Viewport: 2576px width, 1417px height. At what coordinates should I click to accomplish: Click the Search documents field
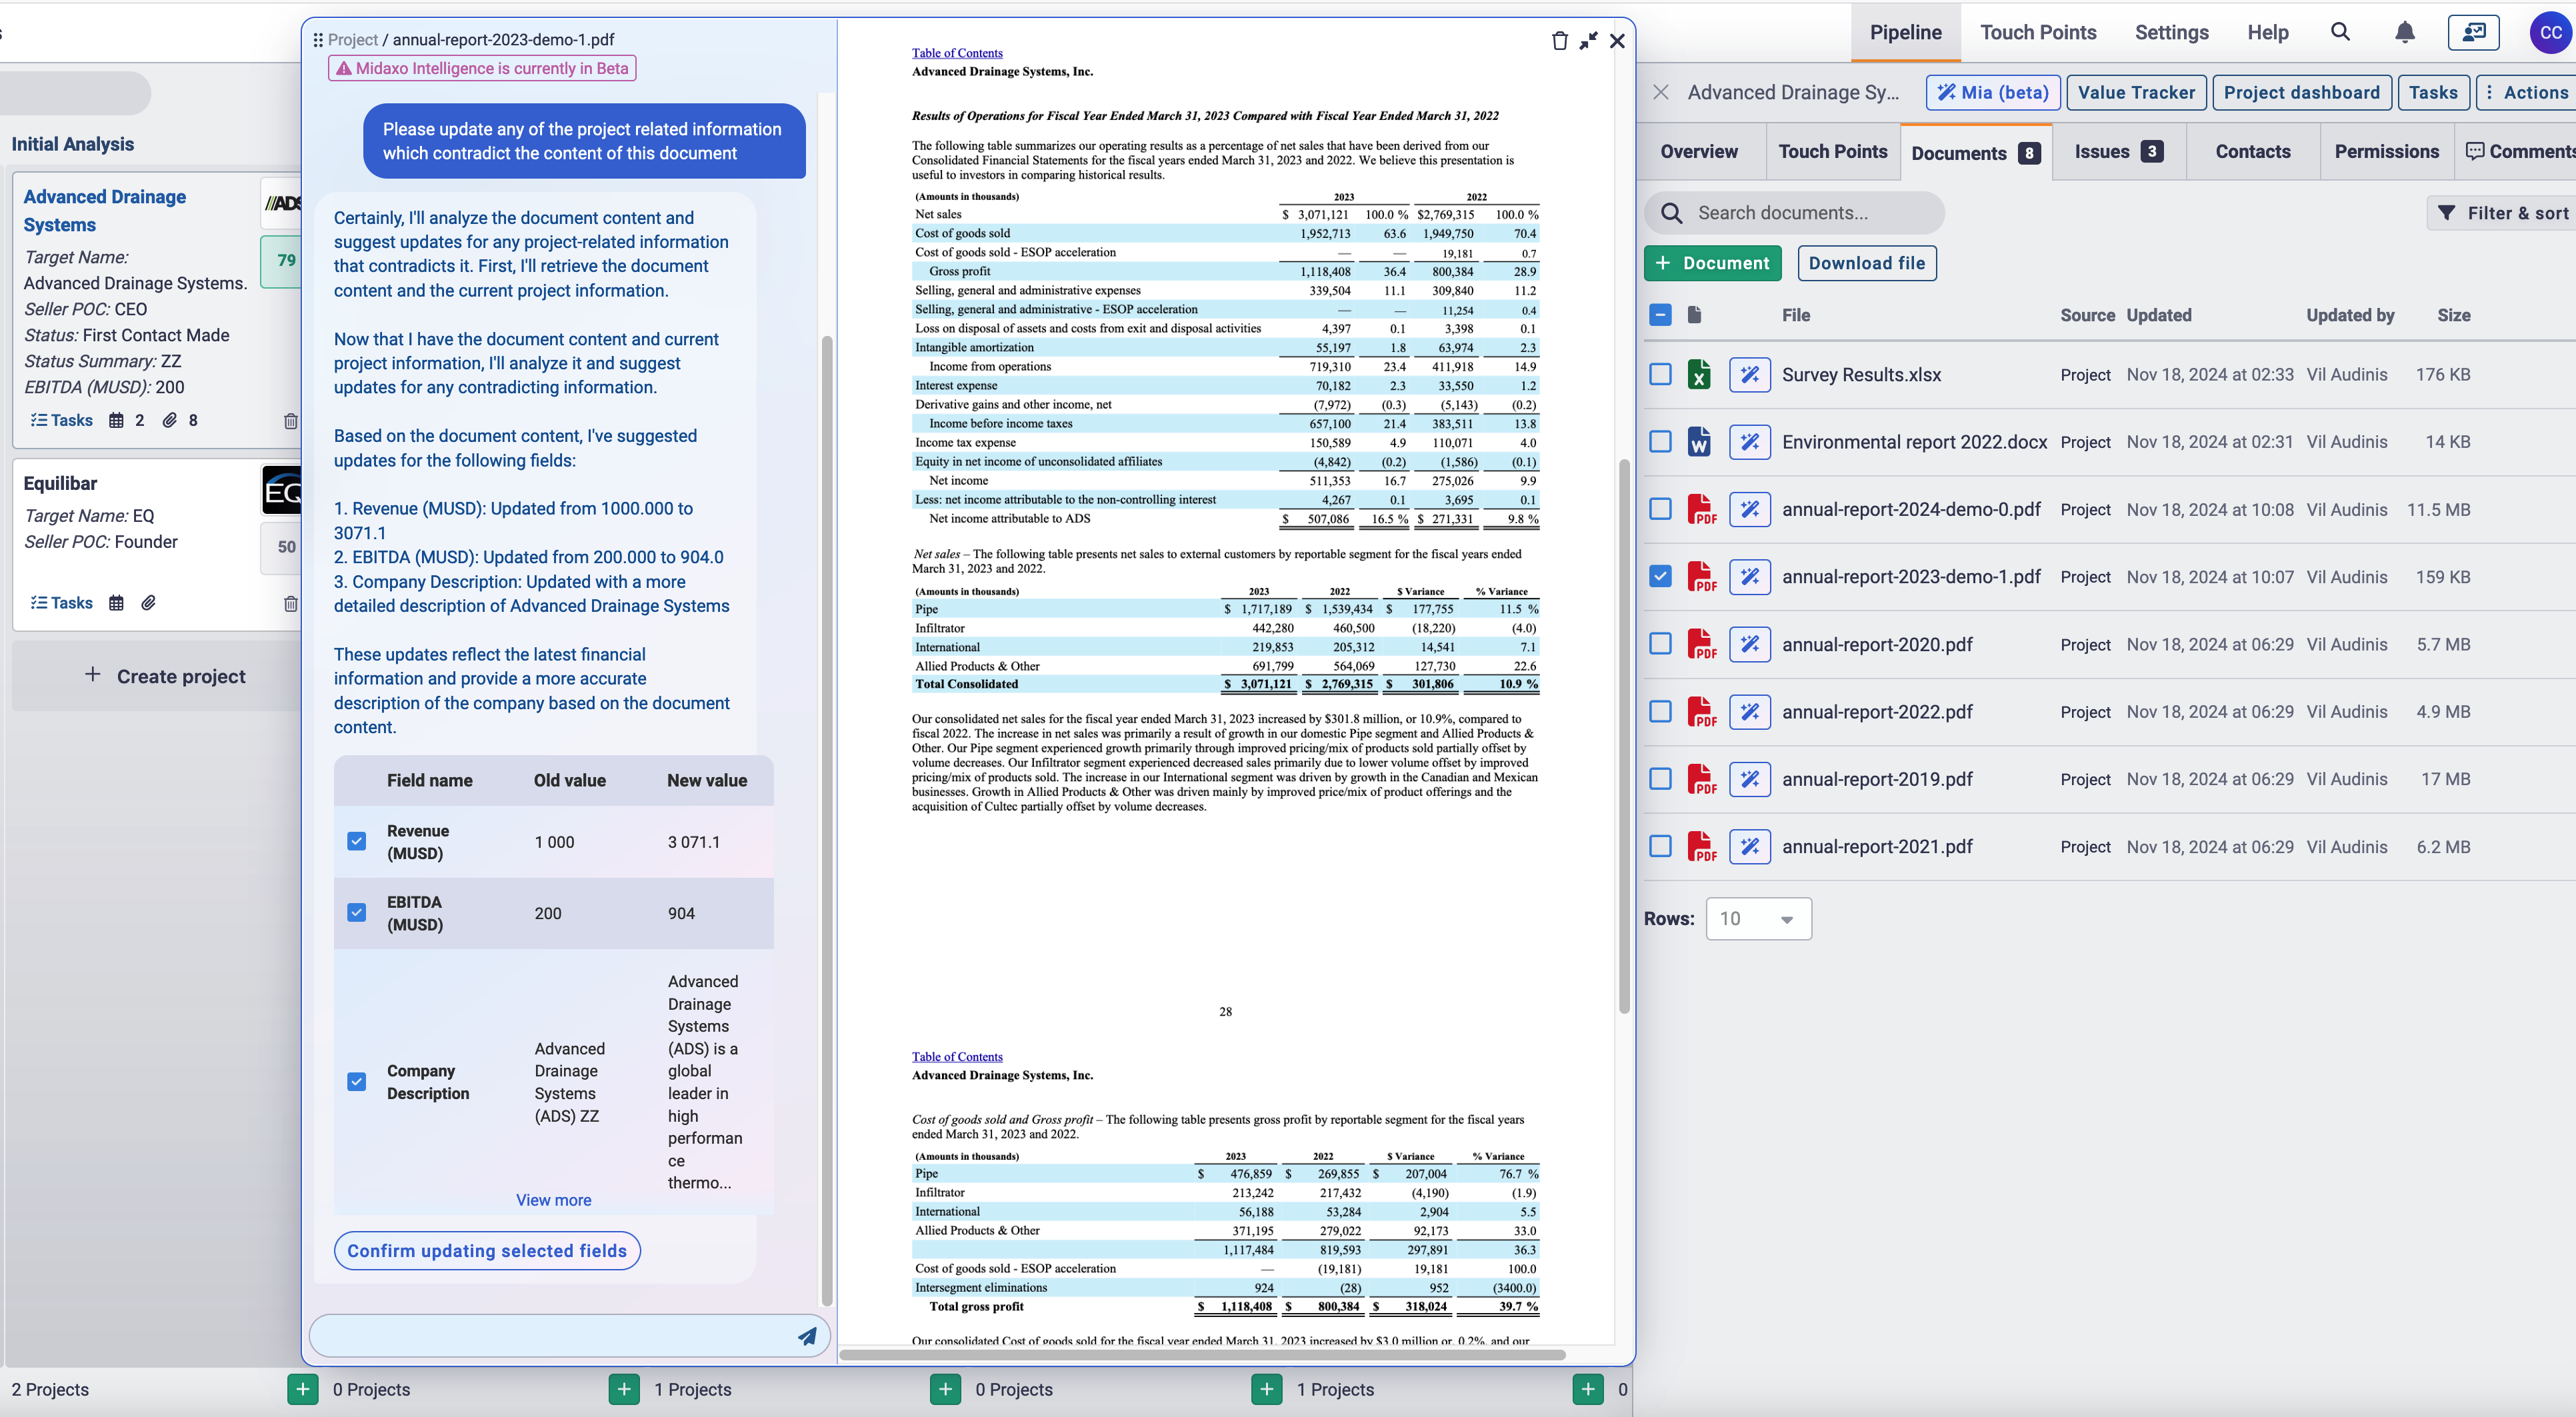pyautogui.click(x=1794, y=213)
